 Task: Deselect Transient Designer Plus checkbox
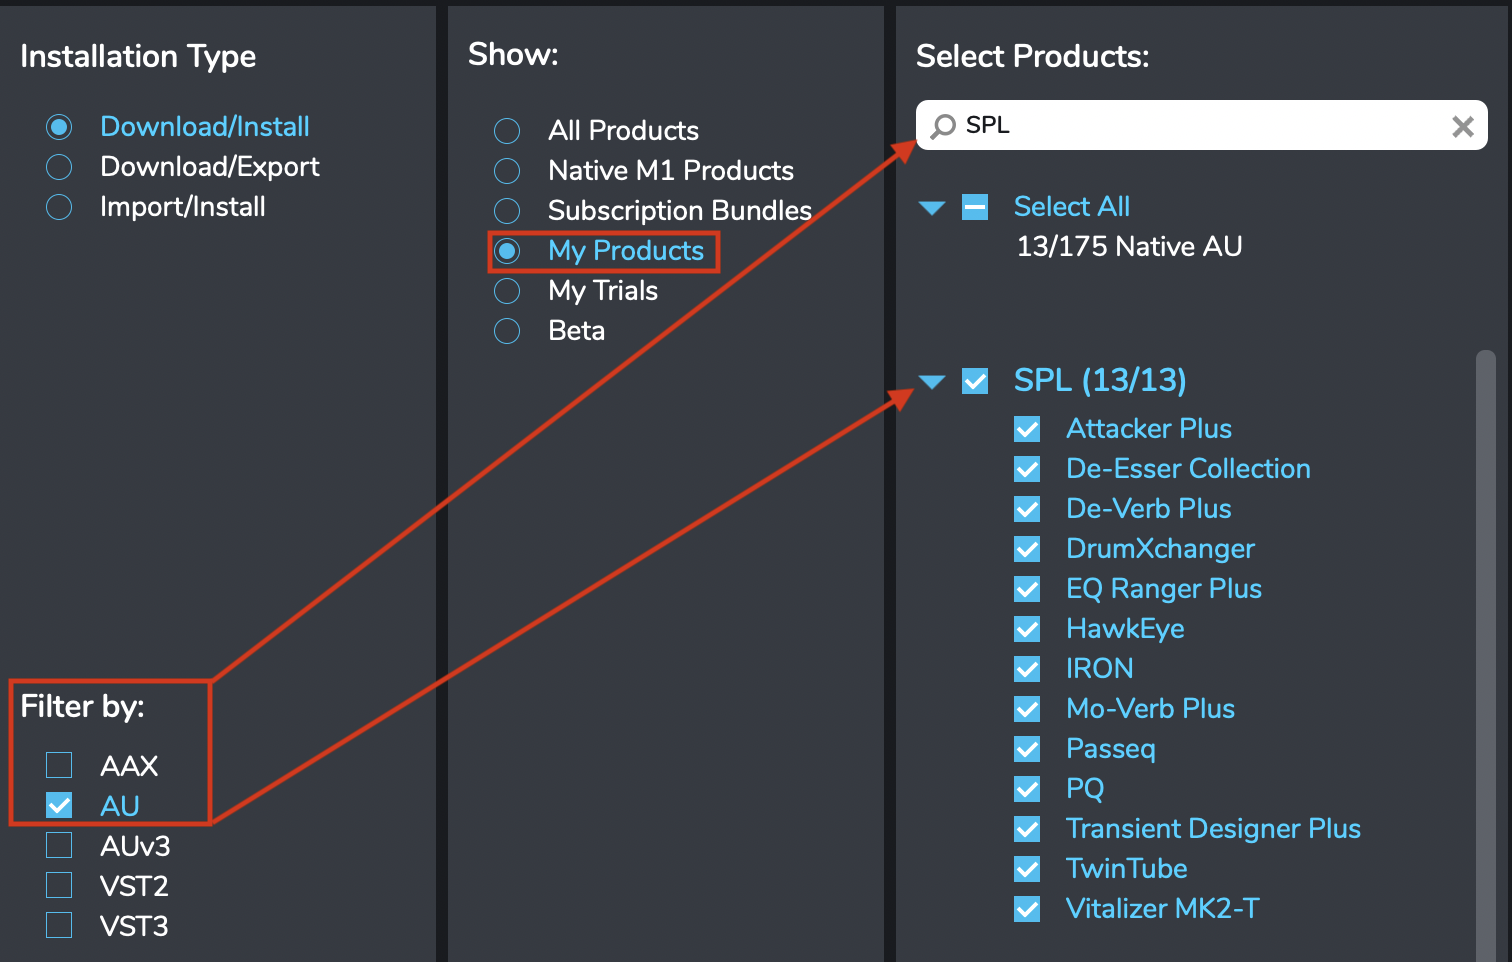(1027, 829)
